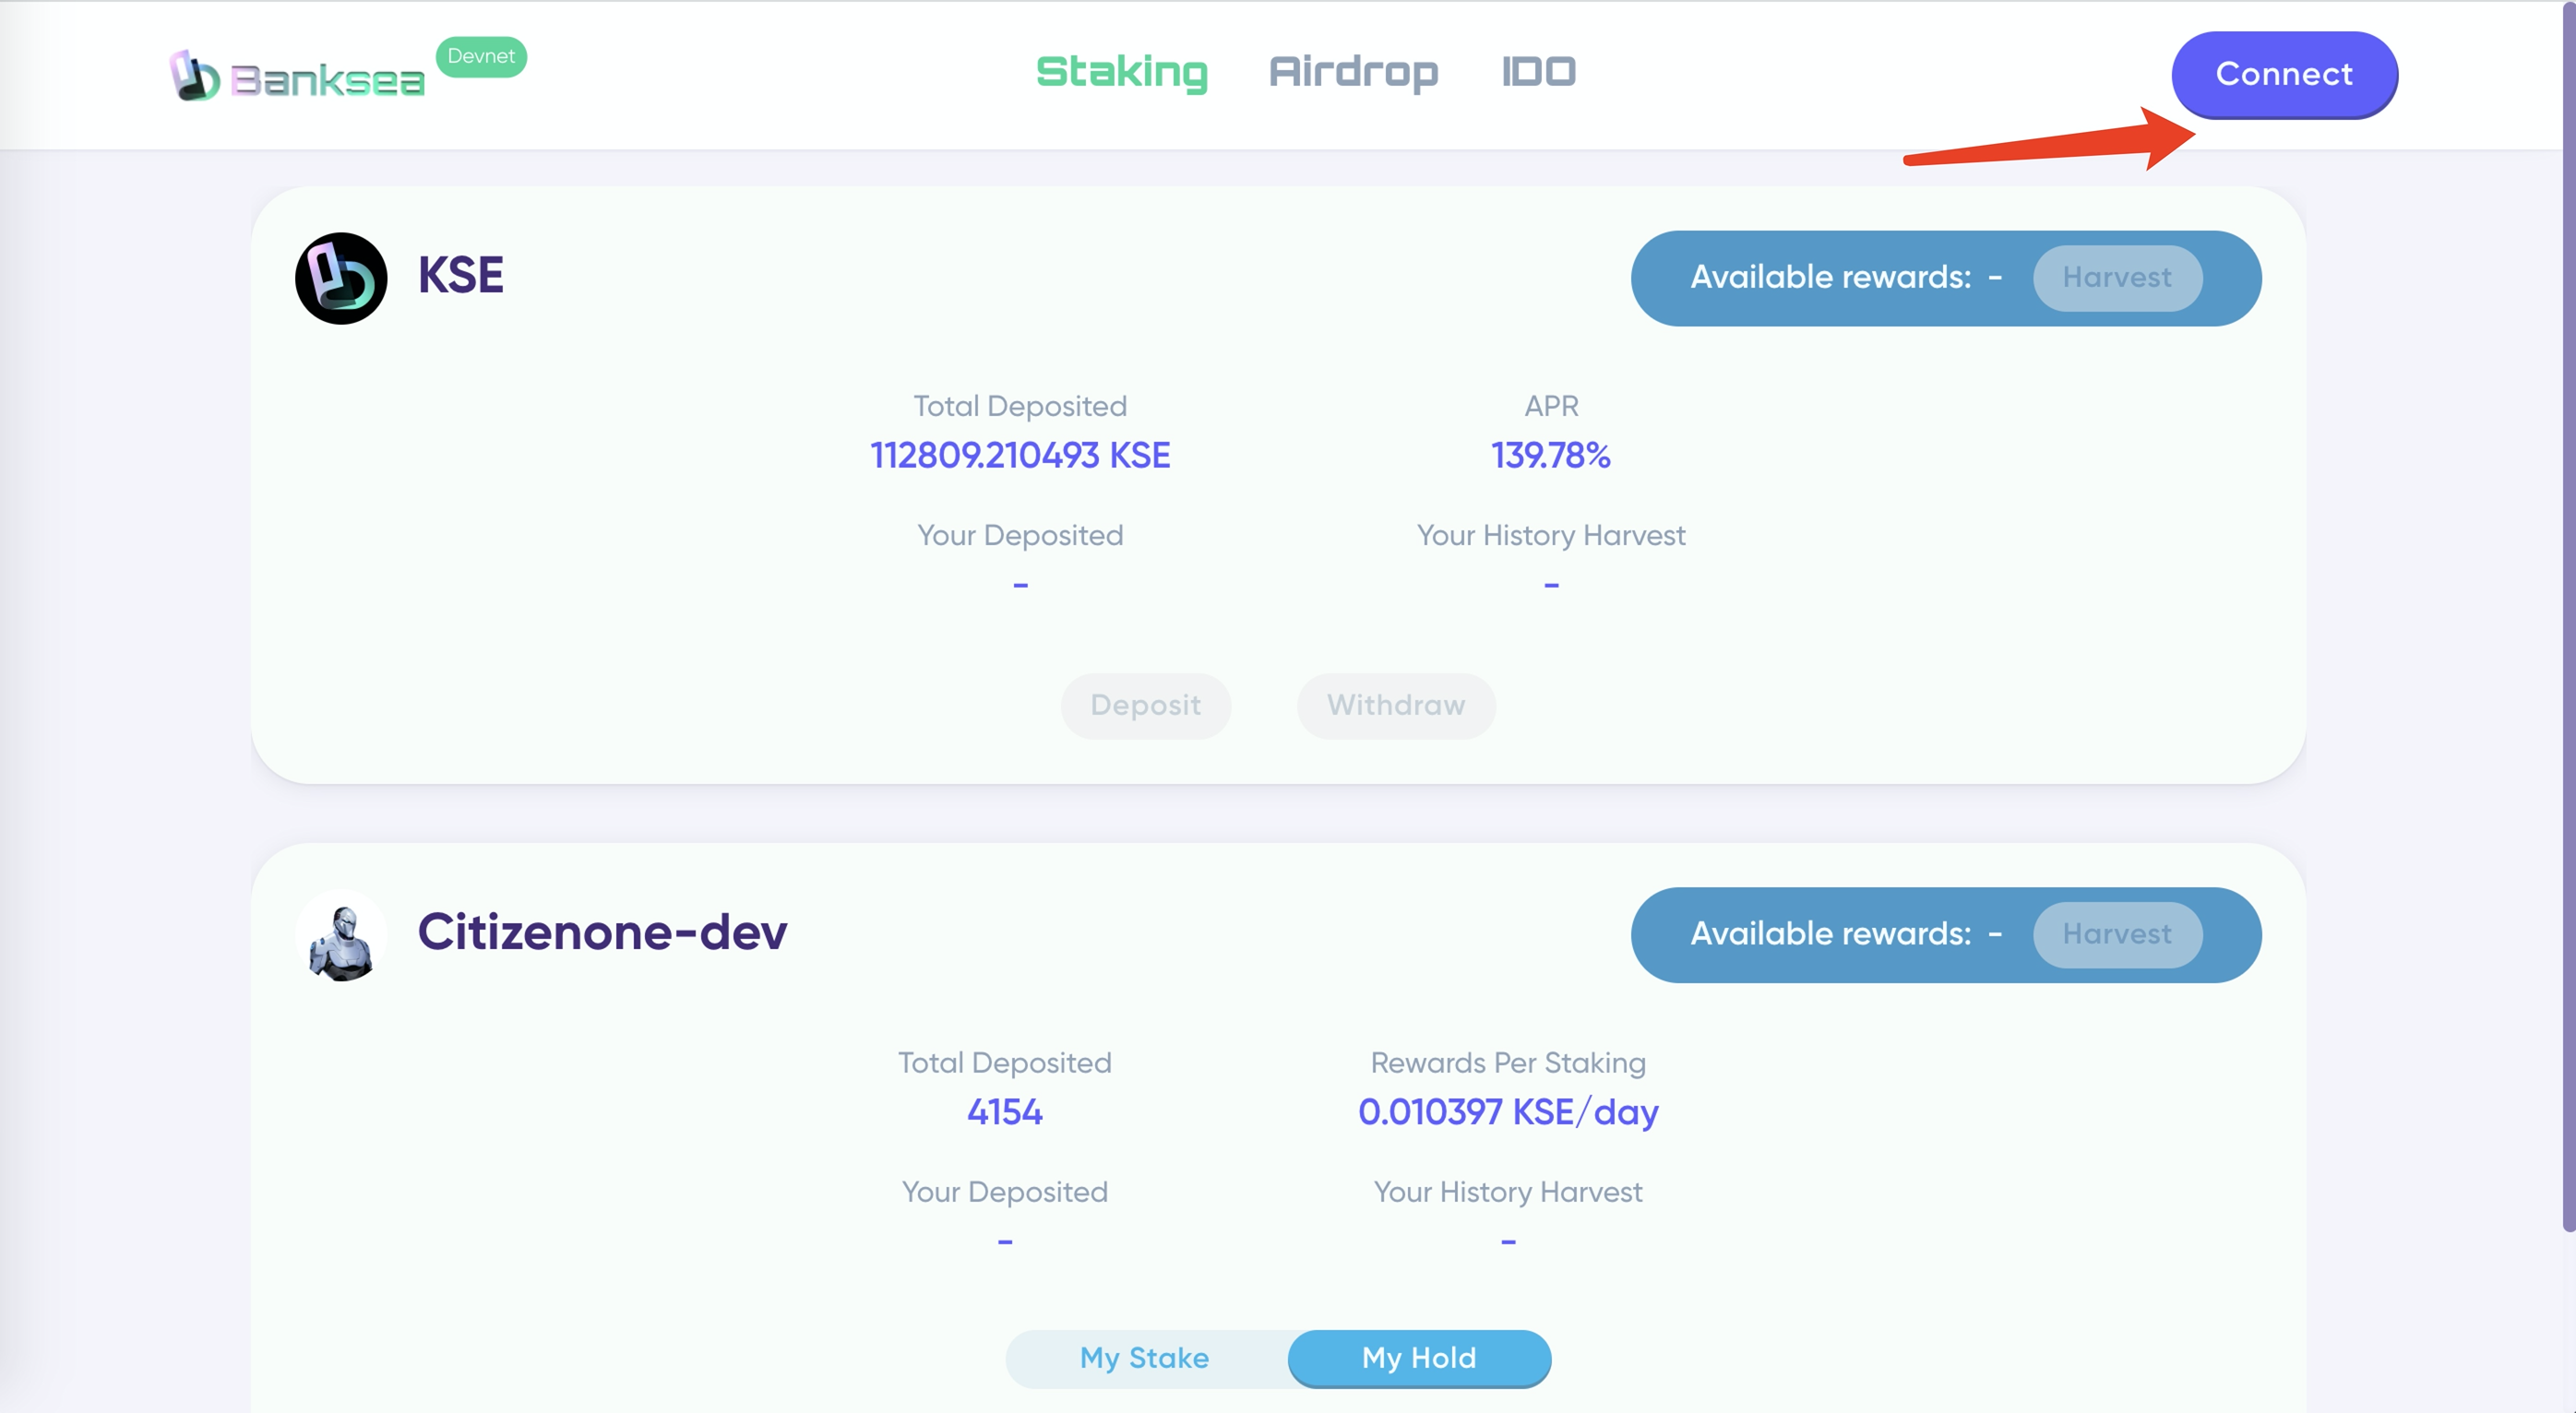The width and height of the screenshot is (2576, 1413).
Task: Click the 139.78% APR value
Action: pos(1550,456)
